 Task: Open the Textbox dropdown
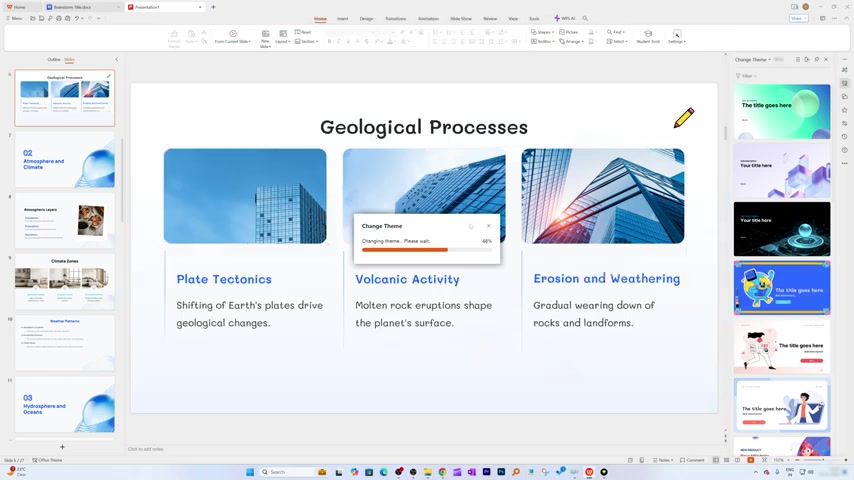tap(542, 41)
